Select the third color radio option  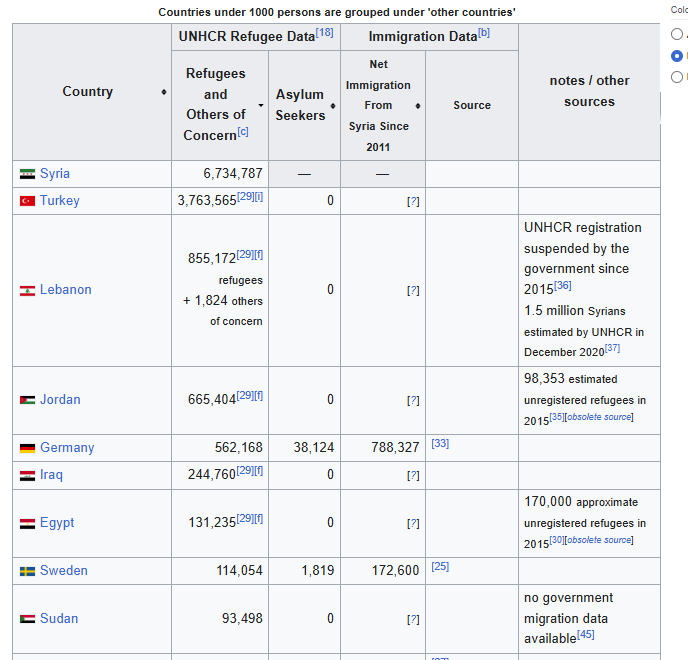pos(677,77)
